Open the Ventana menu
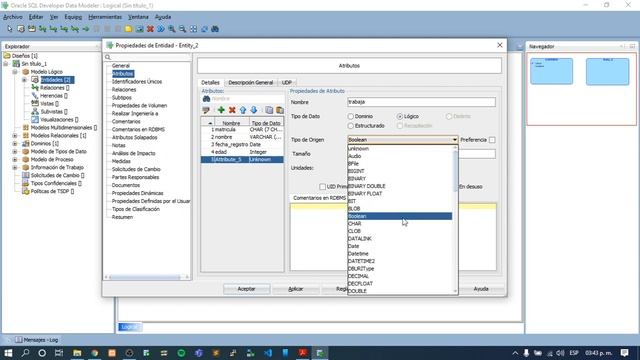This screenshot has width=640, height=360. pos(138,17)
